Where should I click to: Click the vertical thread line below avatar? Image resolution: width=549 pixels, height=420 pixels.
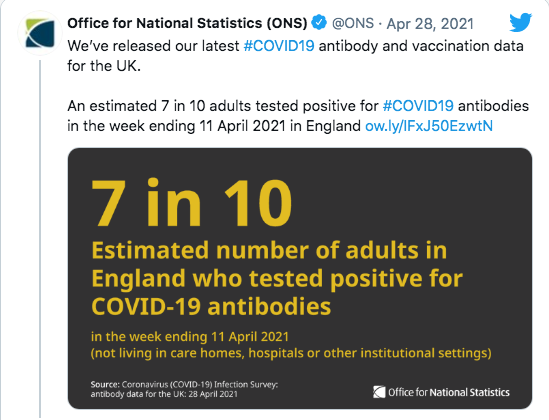[x=40, y=239]
